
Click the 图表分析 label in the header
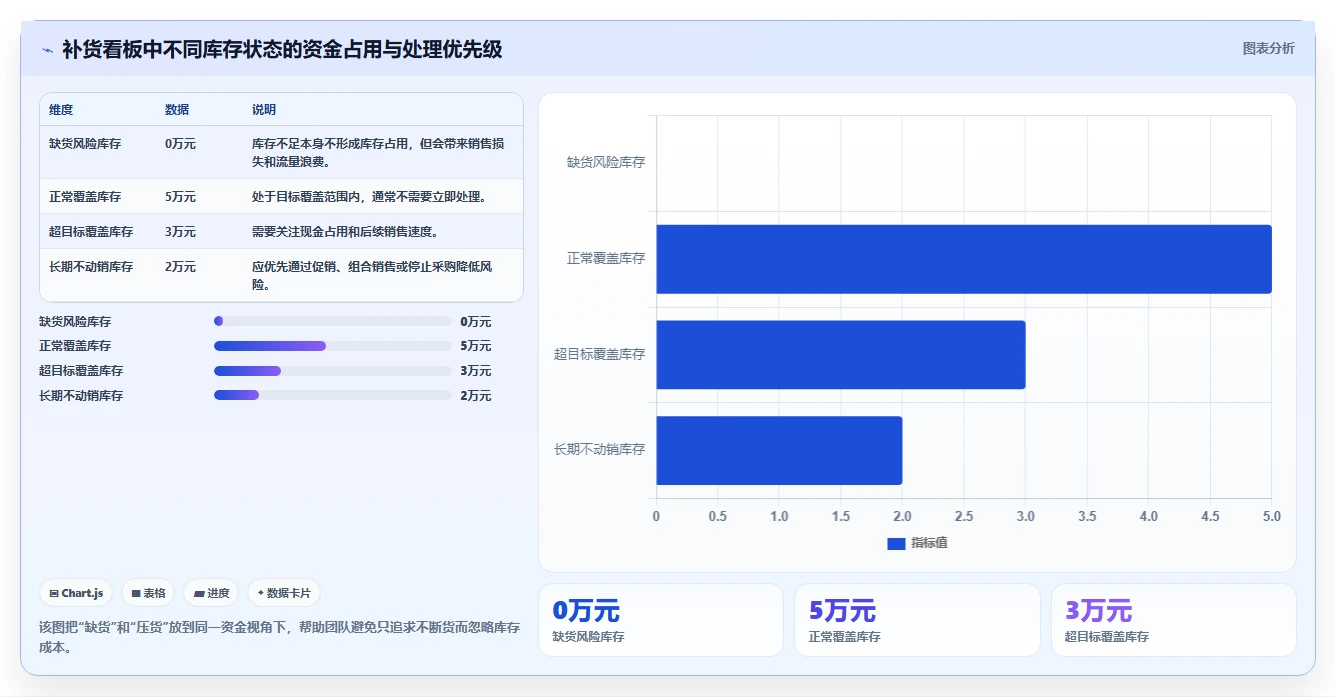pos(1268,48)
